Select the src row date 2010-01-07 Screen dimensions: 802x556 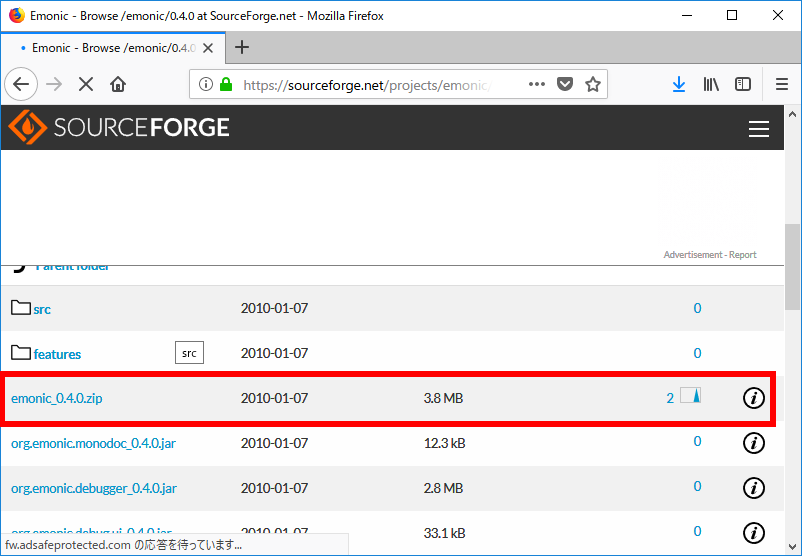click(x=275, y=308)
